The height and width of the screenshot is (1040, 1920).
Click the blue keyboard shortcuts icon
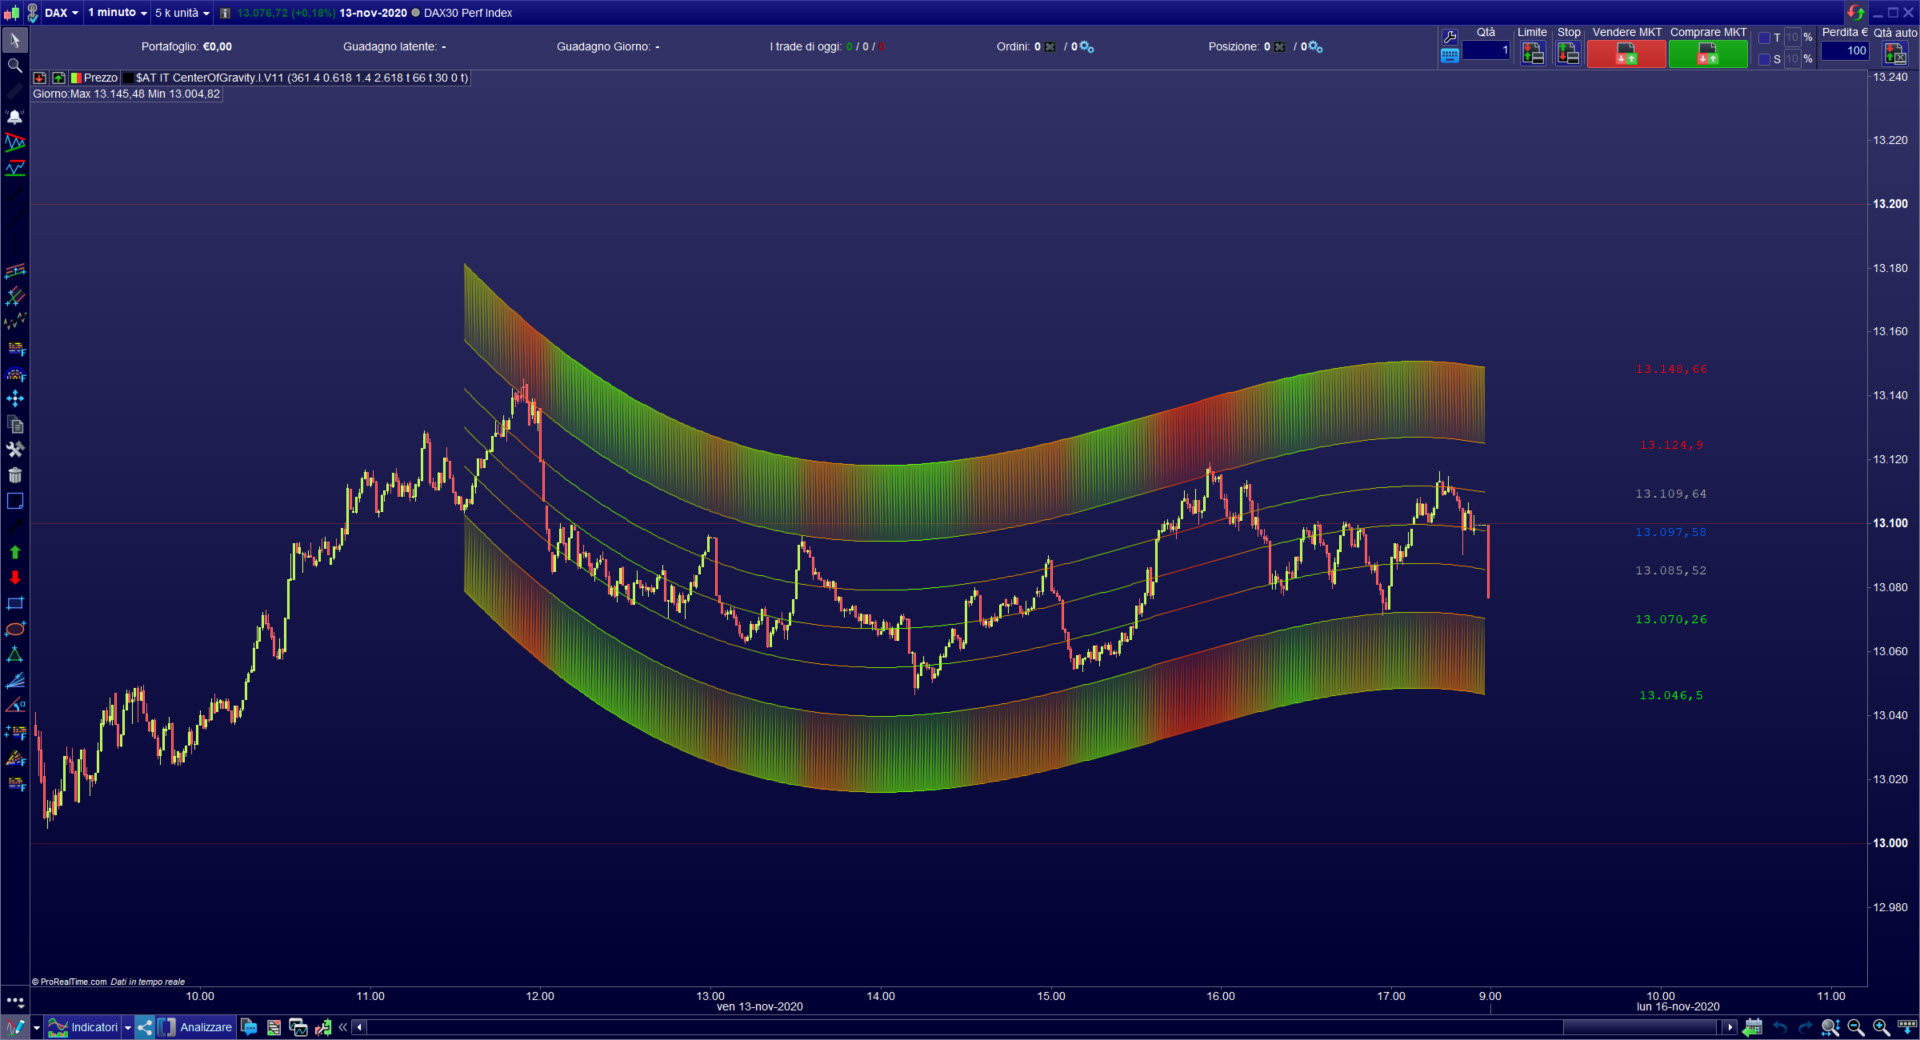[x=1450, y=56]
